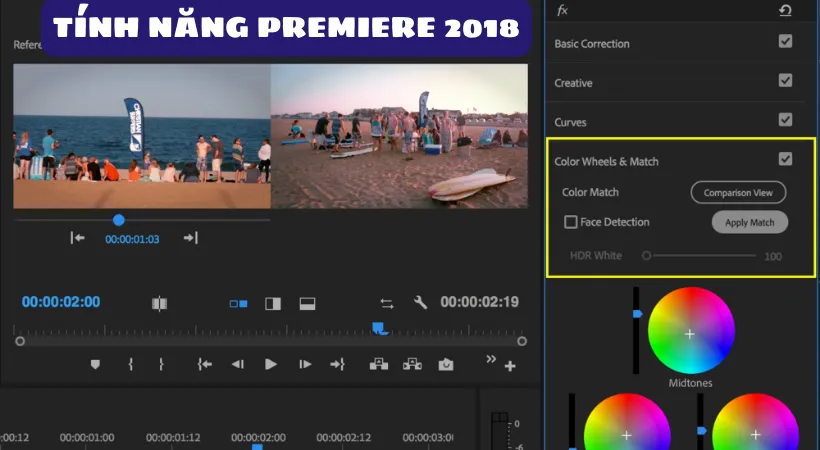This screenshot has width=820, height=450.
Task: Click the HDR White slider handle
Action: coord(646,256)
